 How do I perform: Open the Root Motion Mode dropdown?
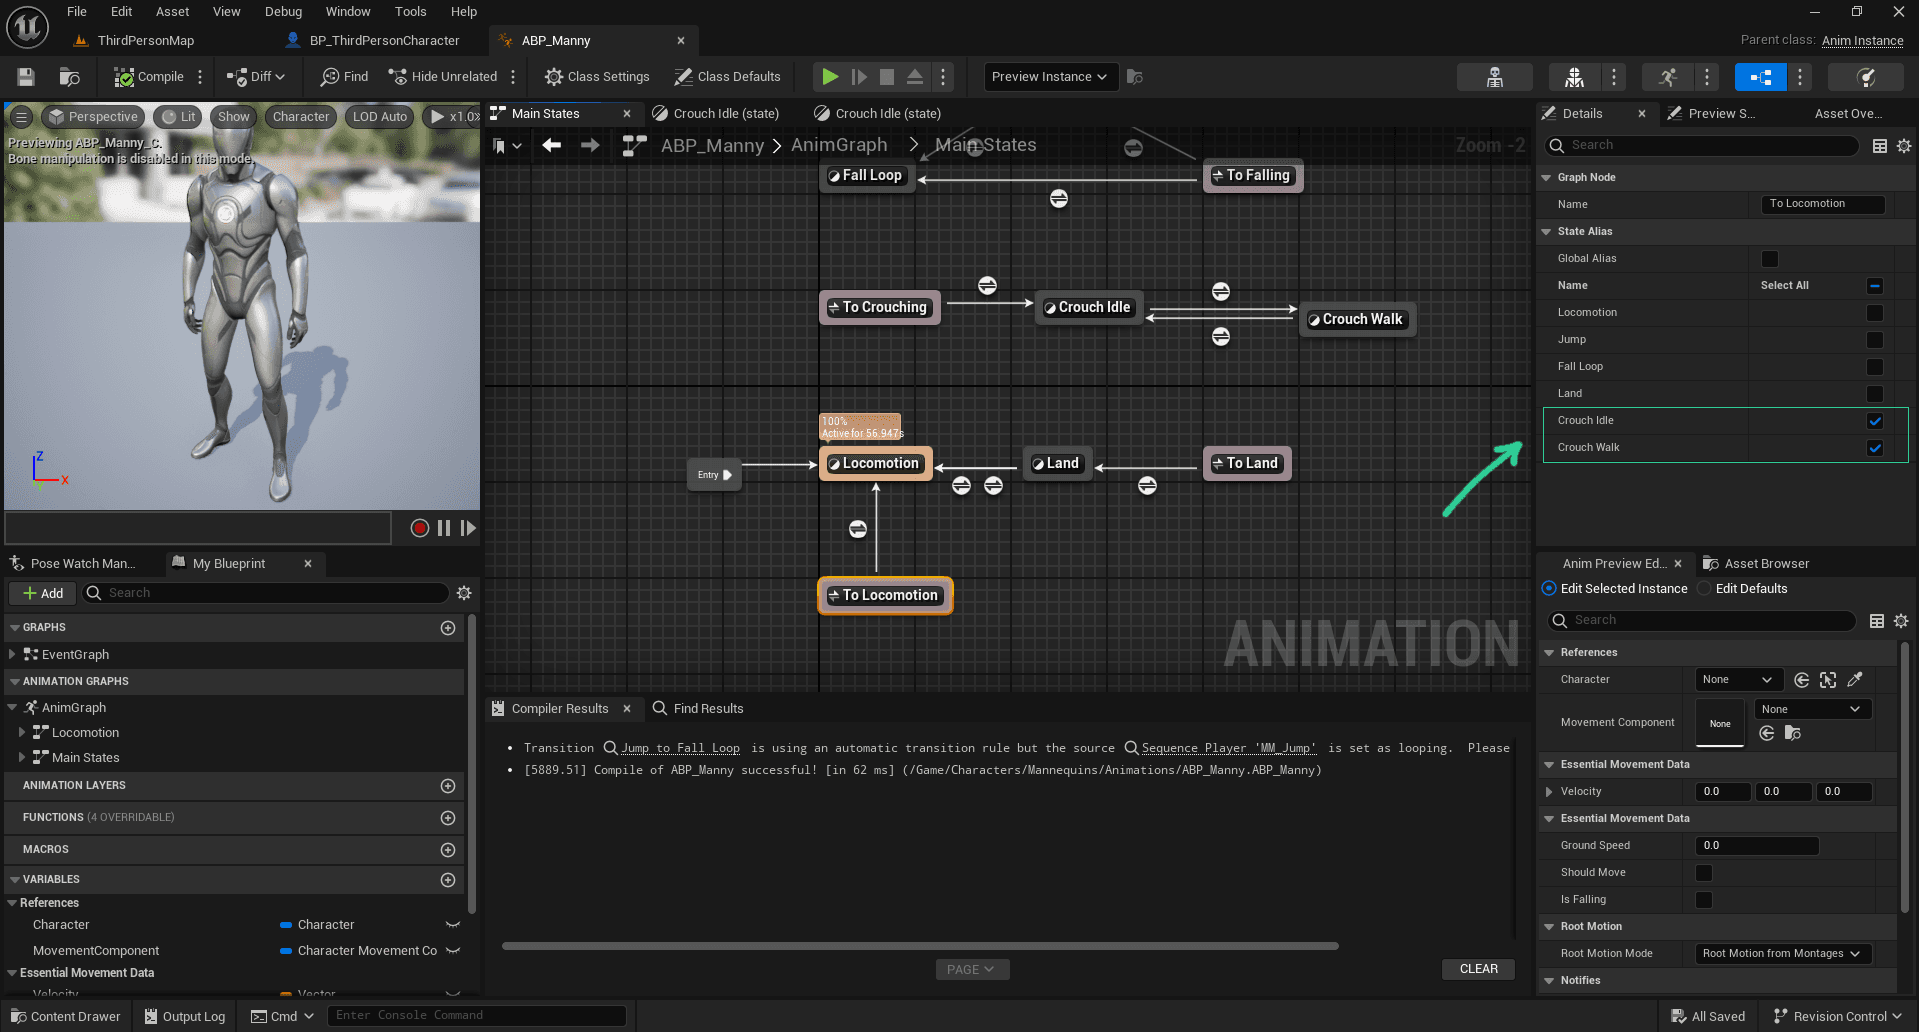(x=1783, y=954)
